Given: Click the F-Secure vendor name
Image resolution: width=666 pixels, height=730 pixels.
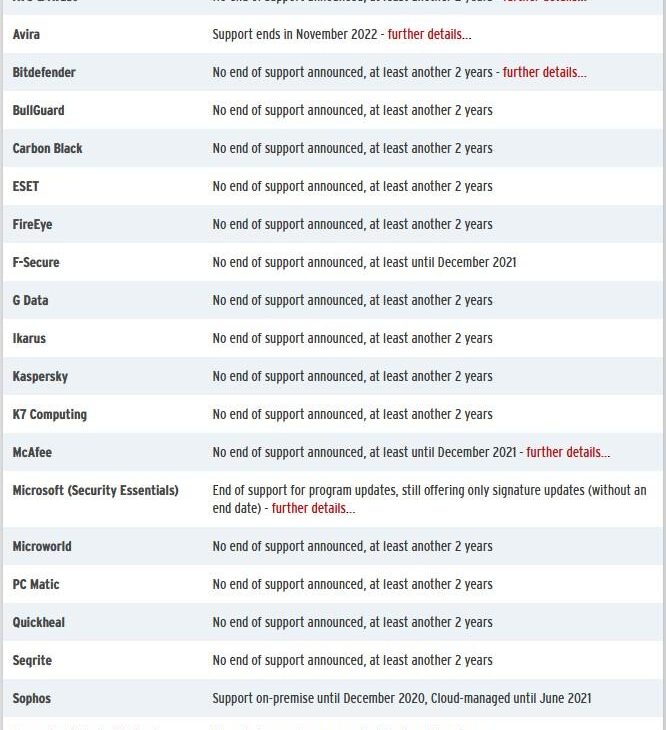Looking at the screenshot, I should pos(36,262).
